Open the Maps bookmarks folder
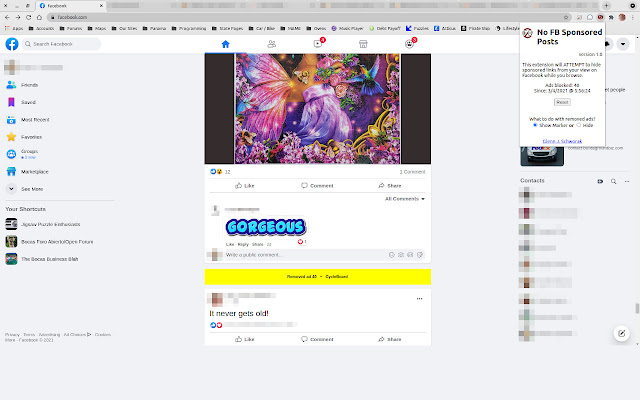640x400 pixels. point(96,29)
